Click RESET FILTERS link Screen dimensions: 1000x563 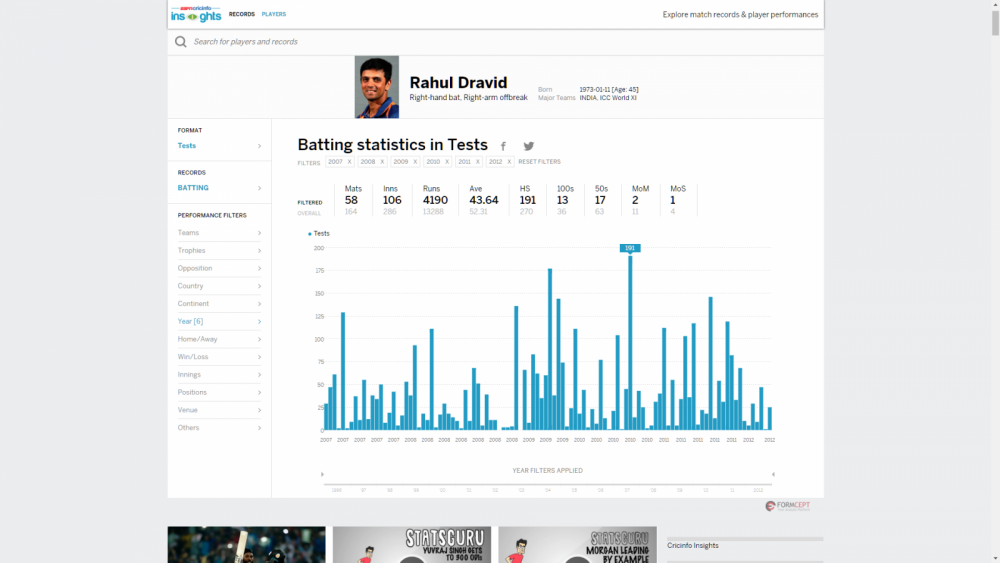pyautogui.click(x=540, y=162)
